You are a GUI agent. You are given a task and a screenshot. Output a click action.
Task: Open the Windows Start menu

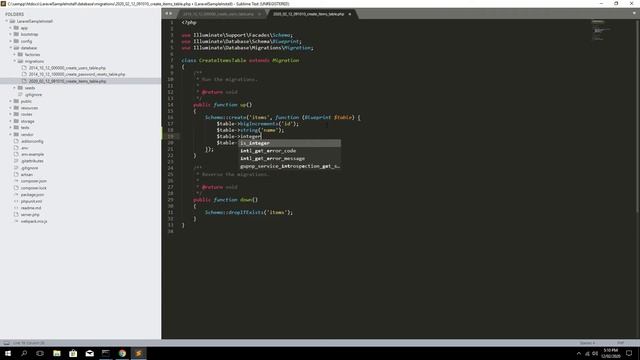pyautogui.click(x=8, y=353)
